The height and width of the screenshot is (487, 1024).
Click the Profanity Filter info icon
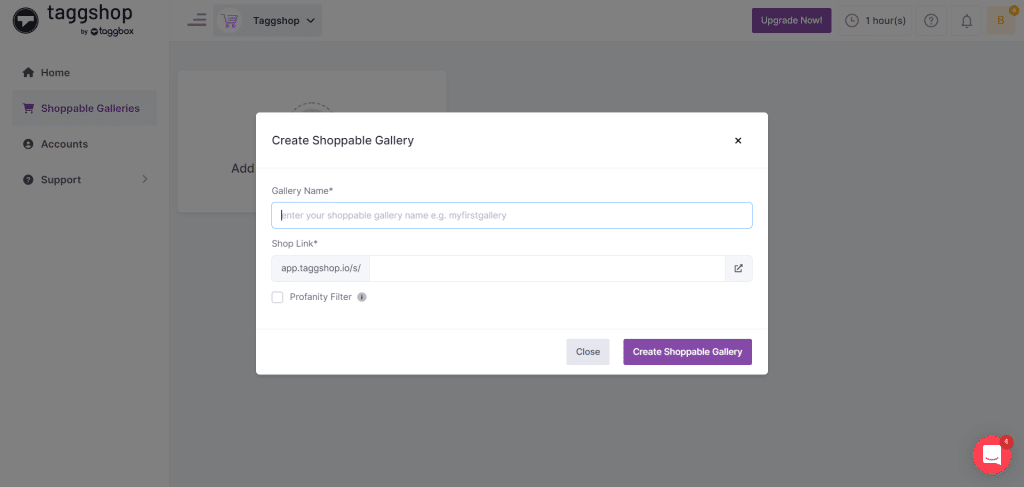pyautogui.click(x=362, y=297)
